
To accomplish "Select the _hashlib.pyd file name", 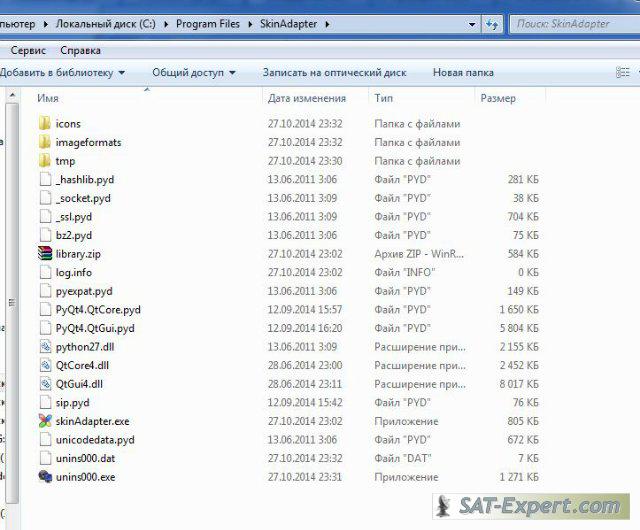I will [85, 180].
